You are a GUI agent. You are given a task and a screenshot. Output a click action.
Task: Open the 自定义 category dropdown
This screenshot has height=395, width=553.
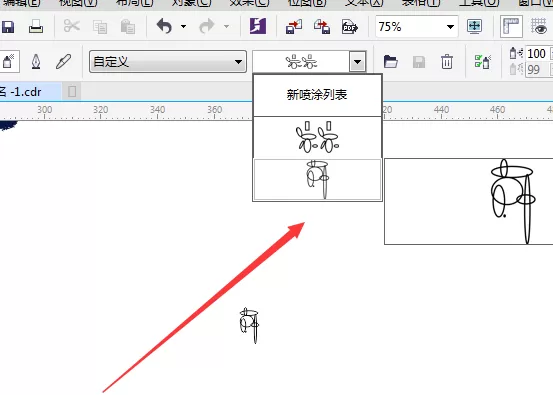[x=168, y=62]
